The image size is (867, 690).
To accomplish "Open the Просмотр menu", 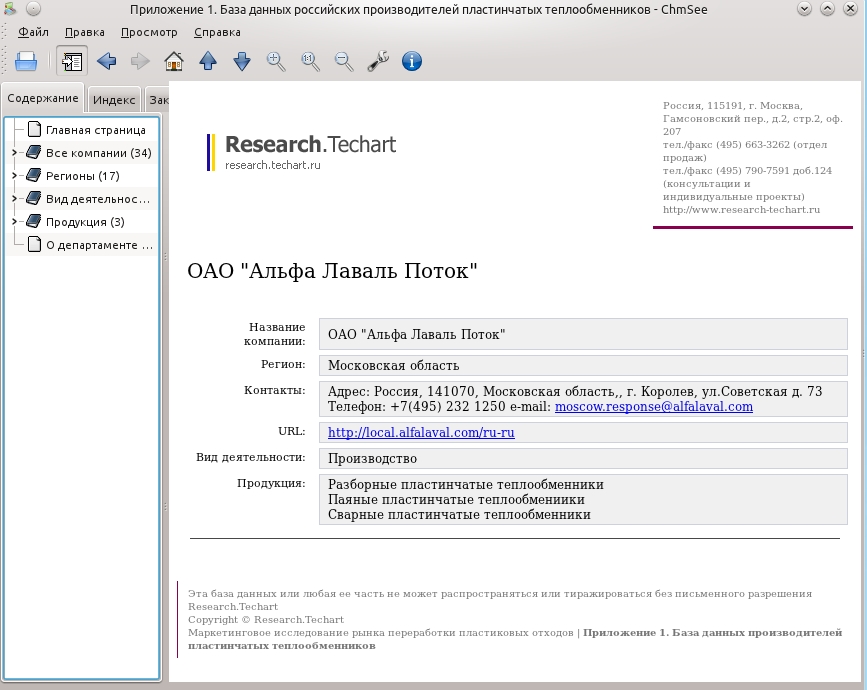I will click(149, 32).
